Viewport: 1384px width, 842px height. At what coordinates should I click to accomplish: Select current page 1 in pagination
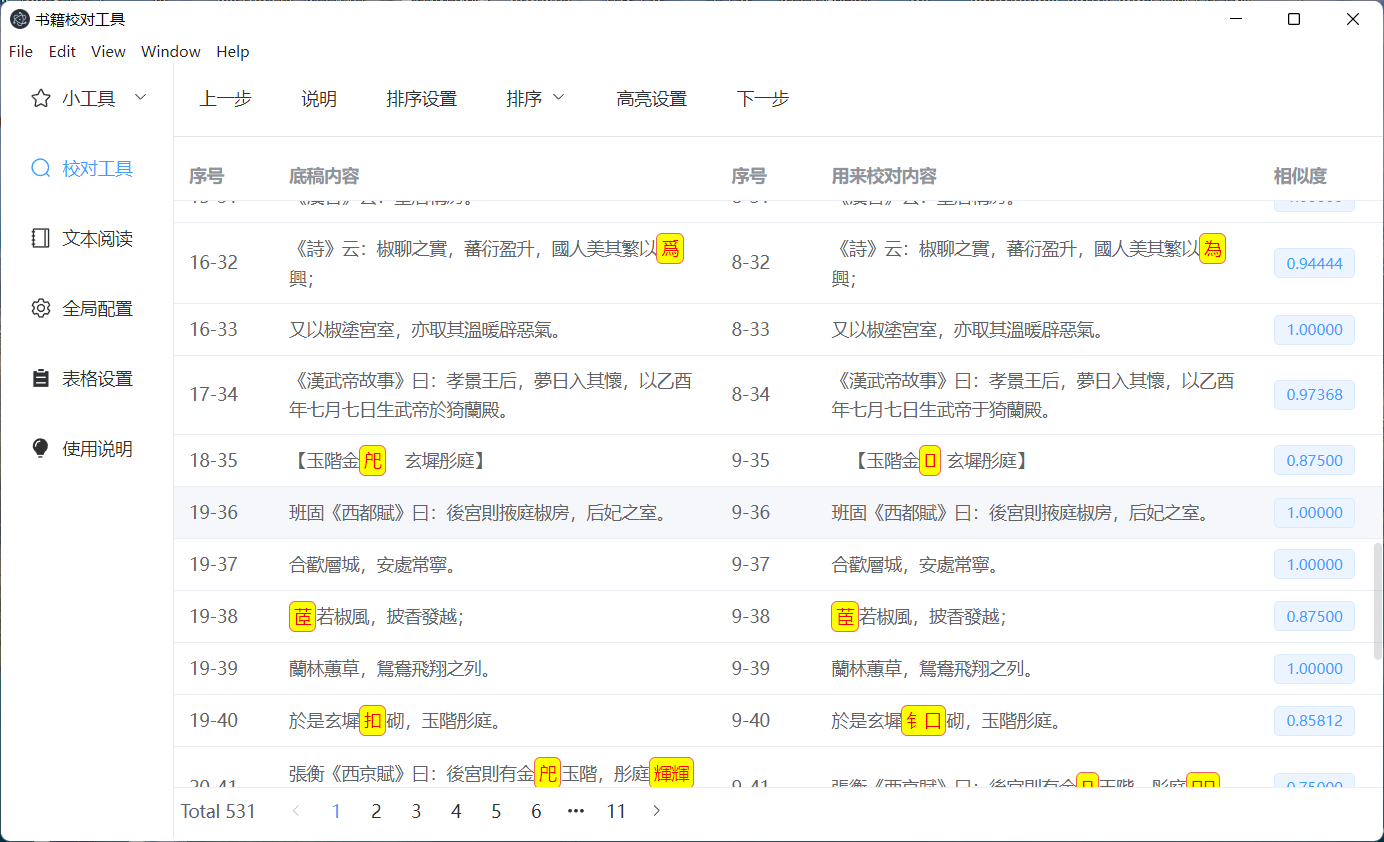point(336,811)
